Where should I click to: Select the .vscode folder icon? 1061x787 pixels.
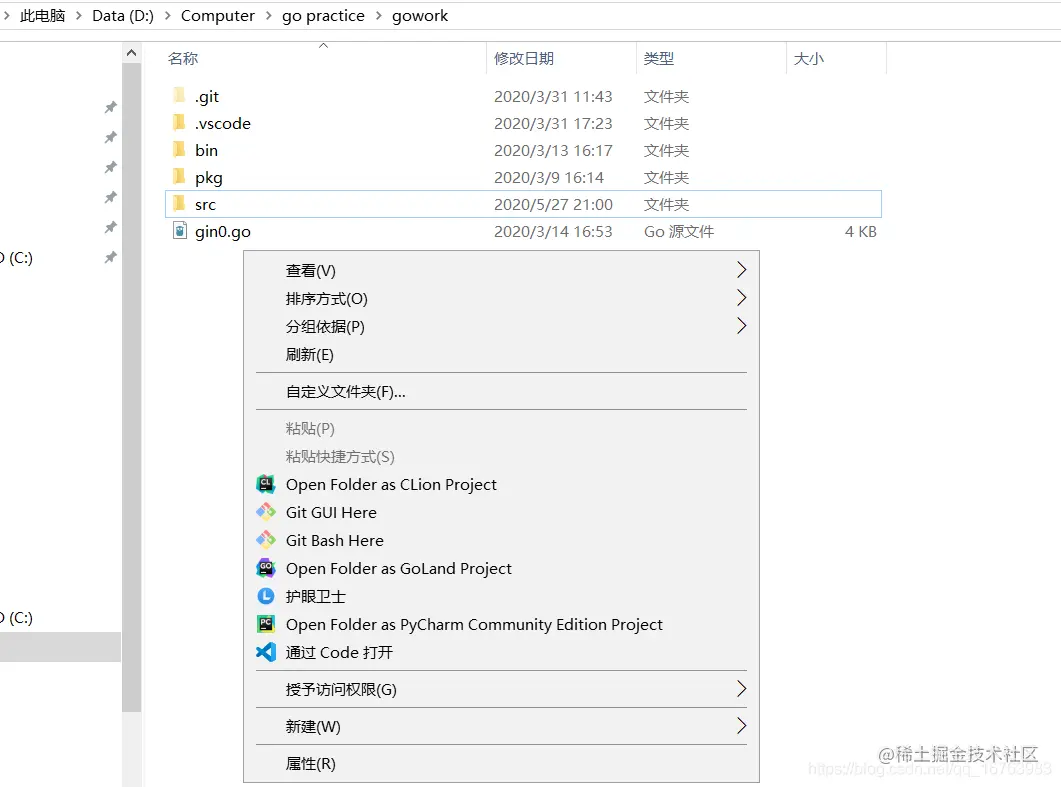pos(179,122)
